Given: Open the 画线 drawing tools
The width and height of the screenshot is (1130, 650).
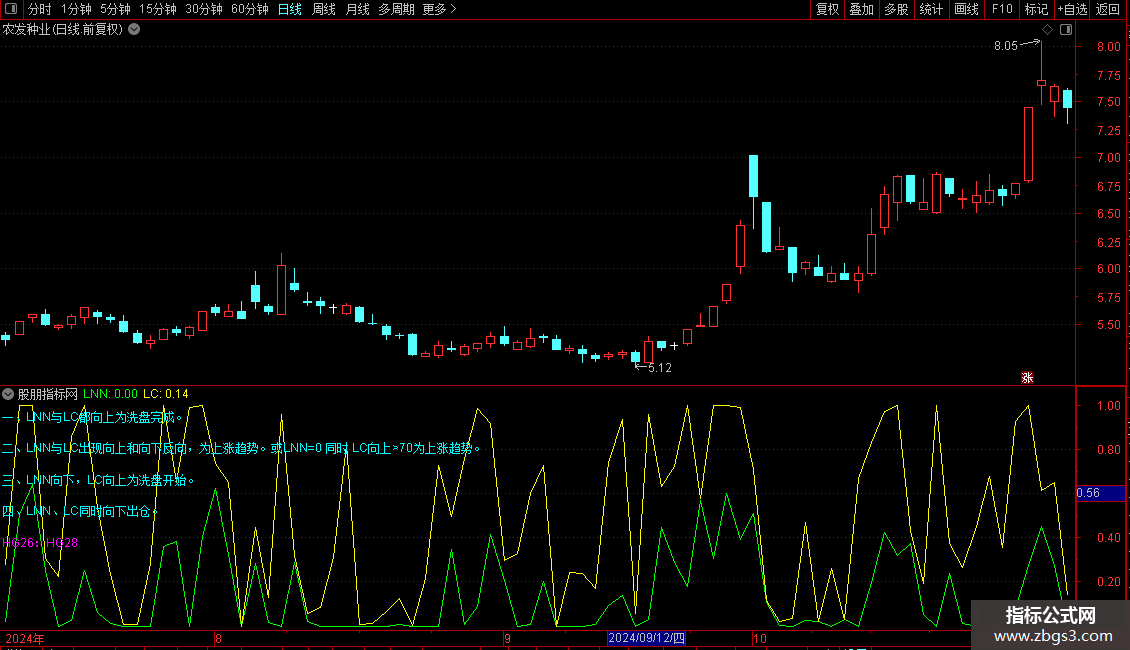Looking at the screenshot, I should pyautogui.click(x=966, y=9).
